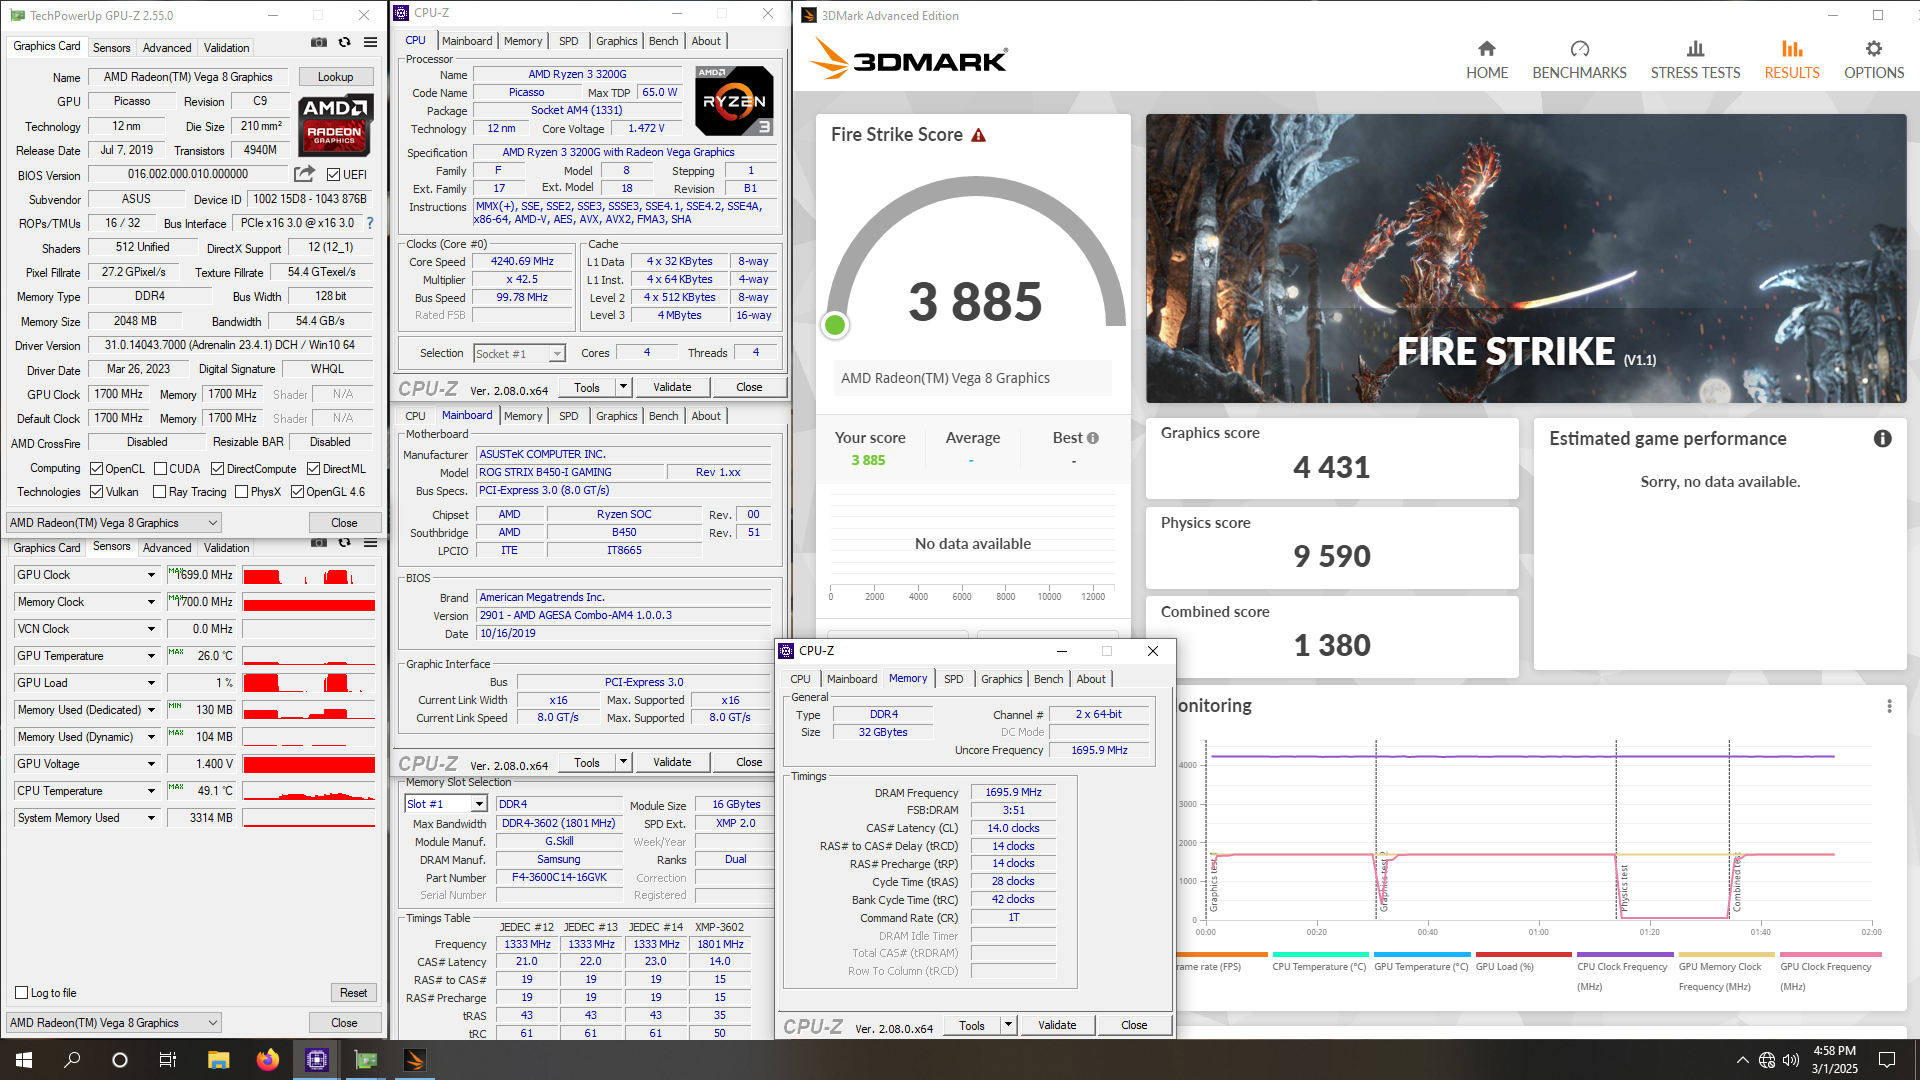Open the Memory Clock sensor dropdown

point(151,602)
